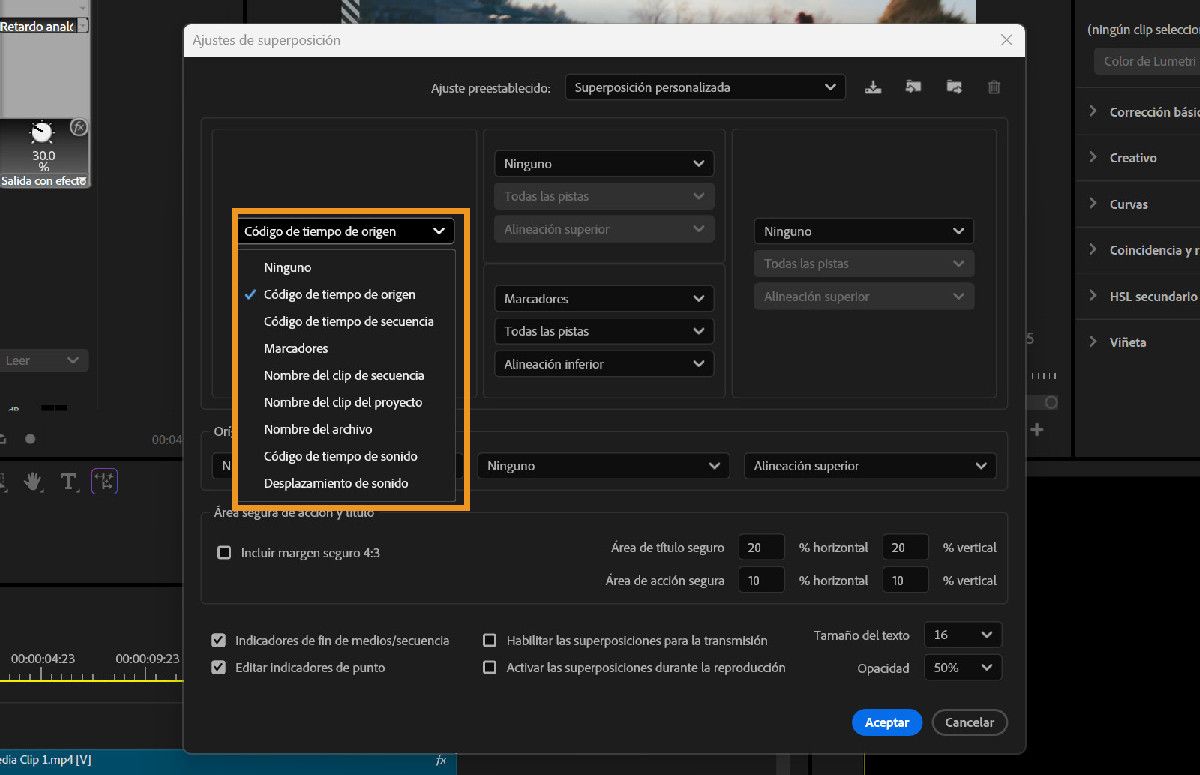Delete the overlay preset via trash icon
This screenshot has height=775, width=1200.
994,87
